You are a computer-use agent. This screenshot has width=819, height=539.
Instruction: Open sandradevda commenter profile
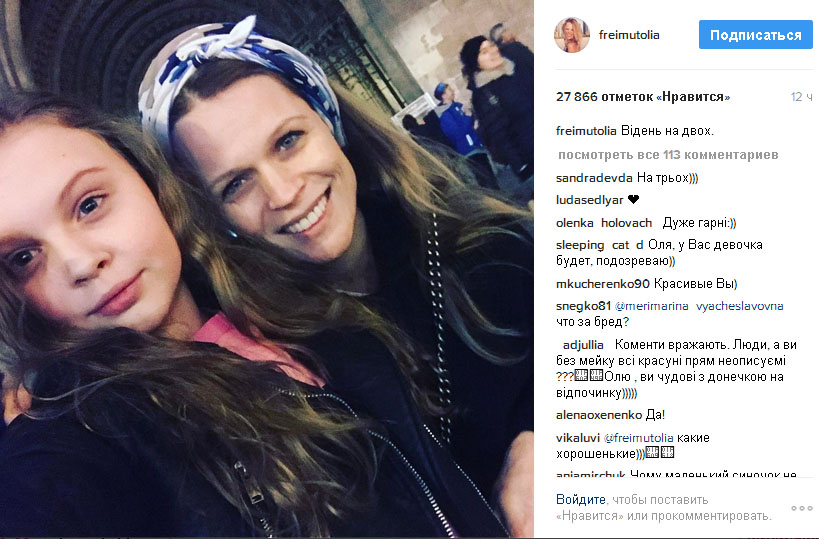594,178
